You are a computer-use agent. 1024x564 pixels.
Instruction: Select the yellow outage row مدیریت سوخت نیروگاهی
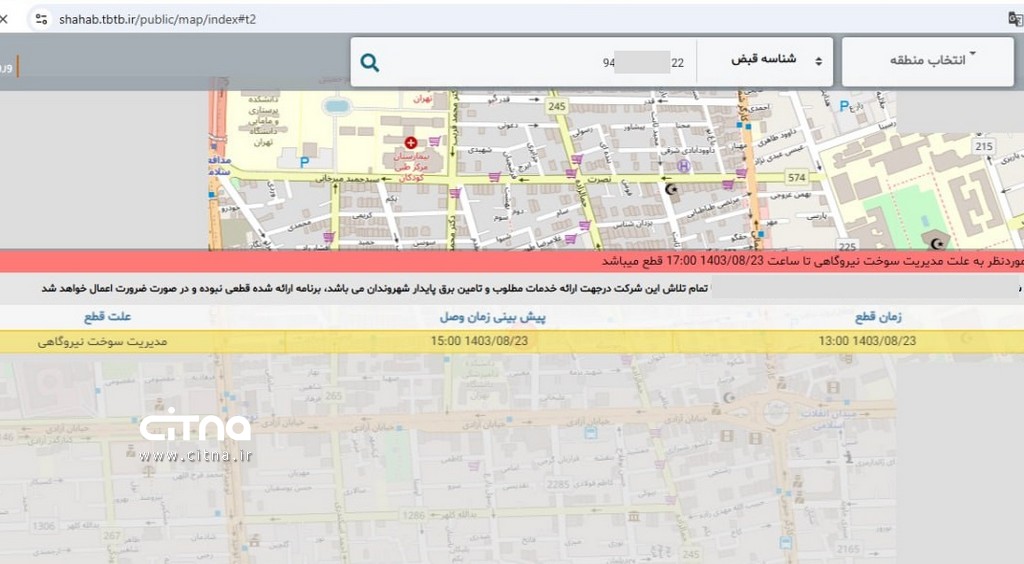(512, 341)
